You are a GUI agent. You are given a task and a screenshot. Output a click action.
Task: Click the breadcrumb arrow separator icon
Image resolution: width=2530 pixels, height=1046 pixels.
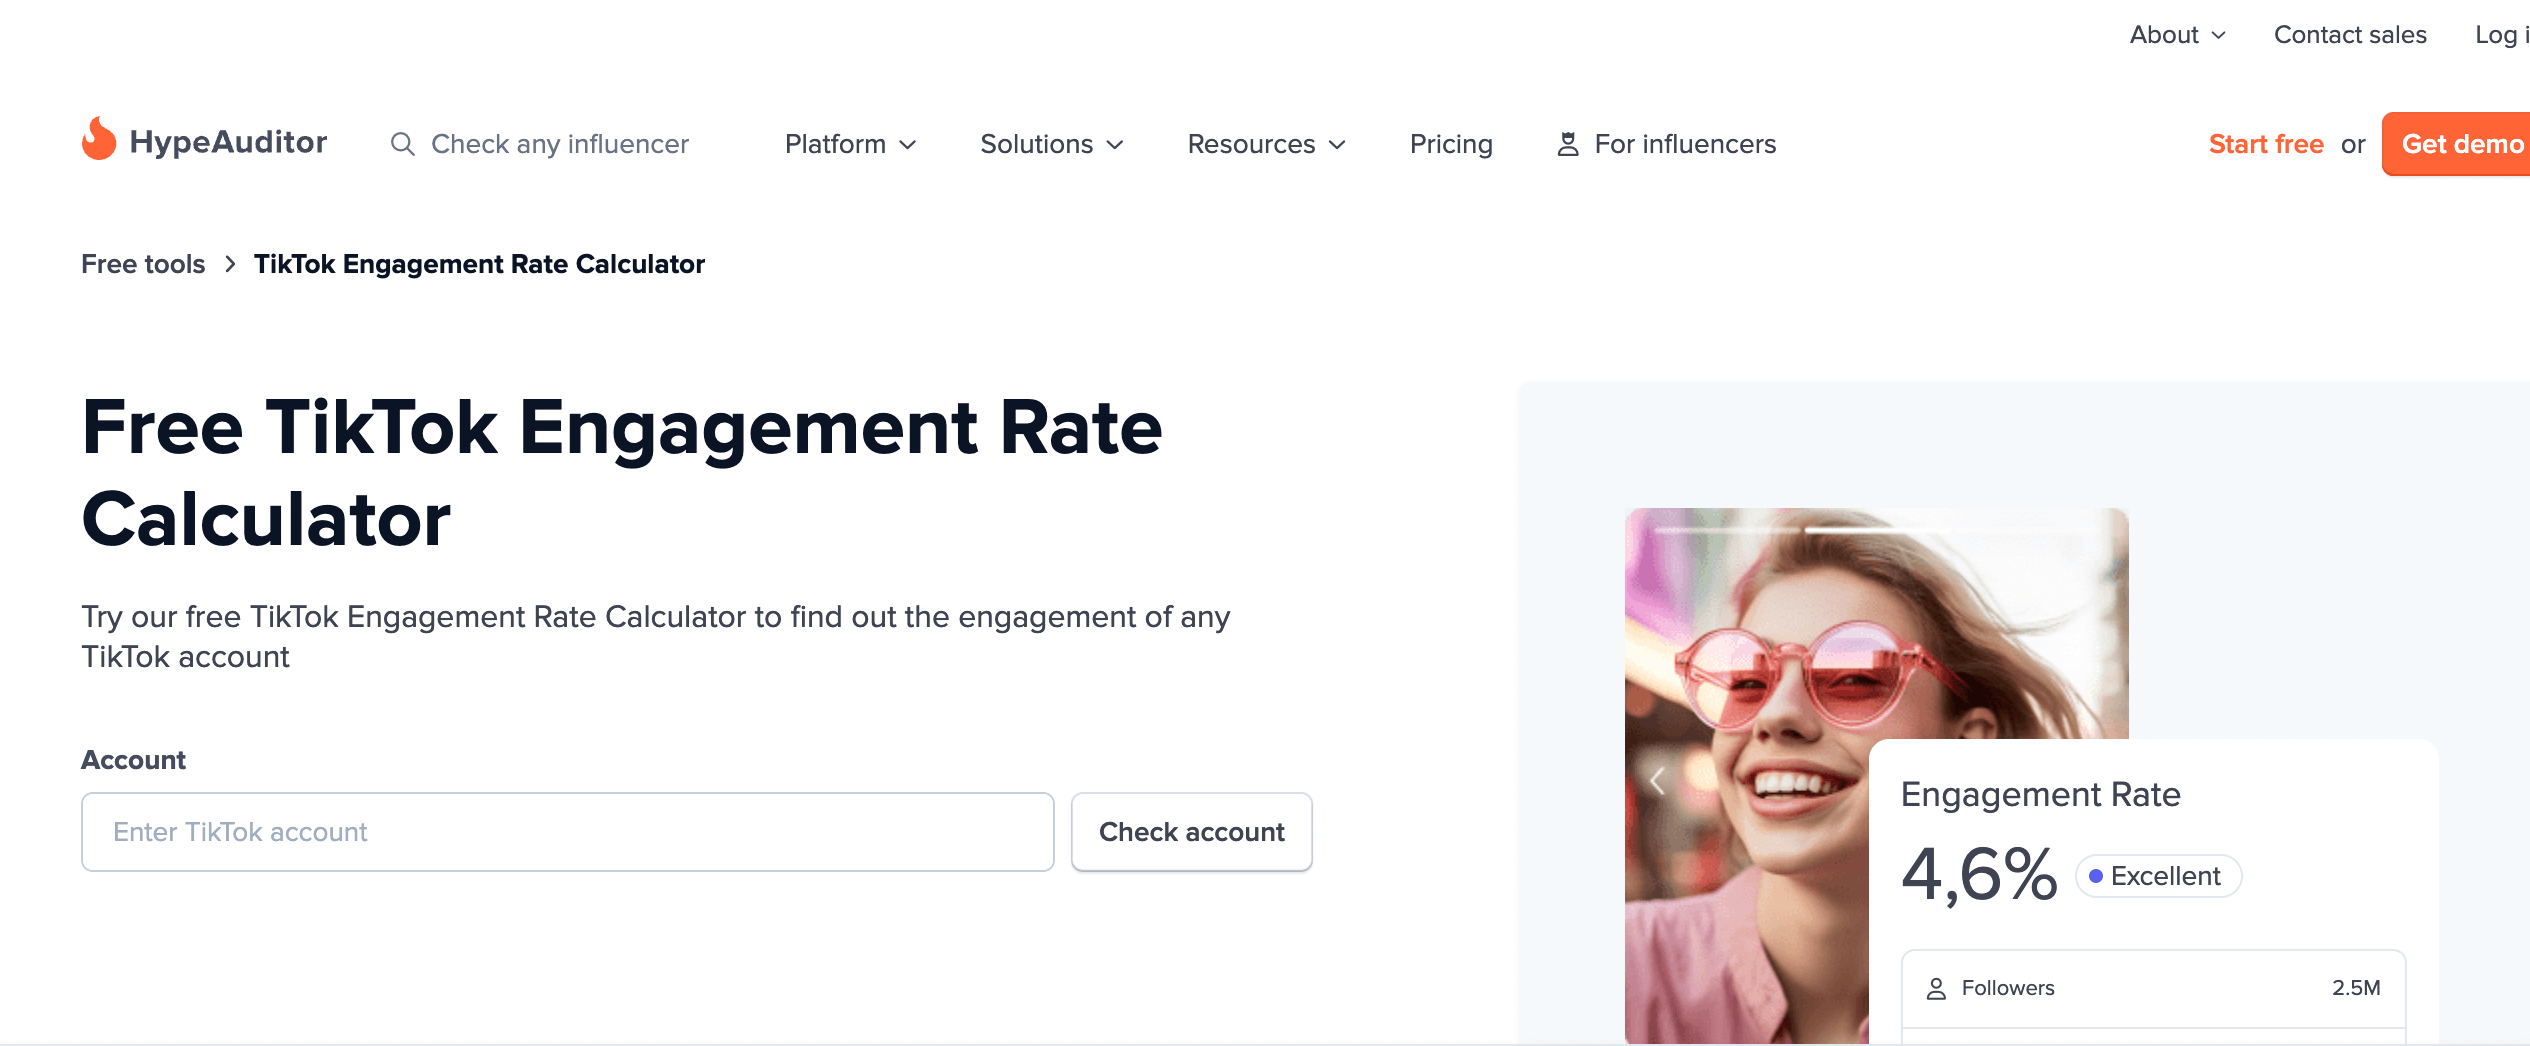pyautogui.click(x=230, y=264)
